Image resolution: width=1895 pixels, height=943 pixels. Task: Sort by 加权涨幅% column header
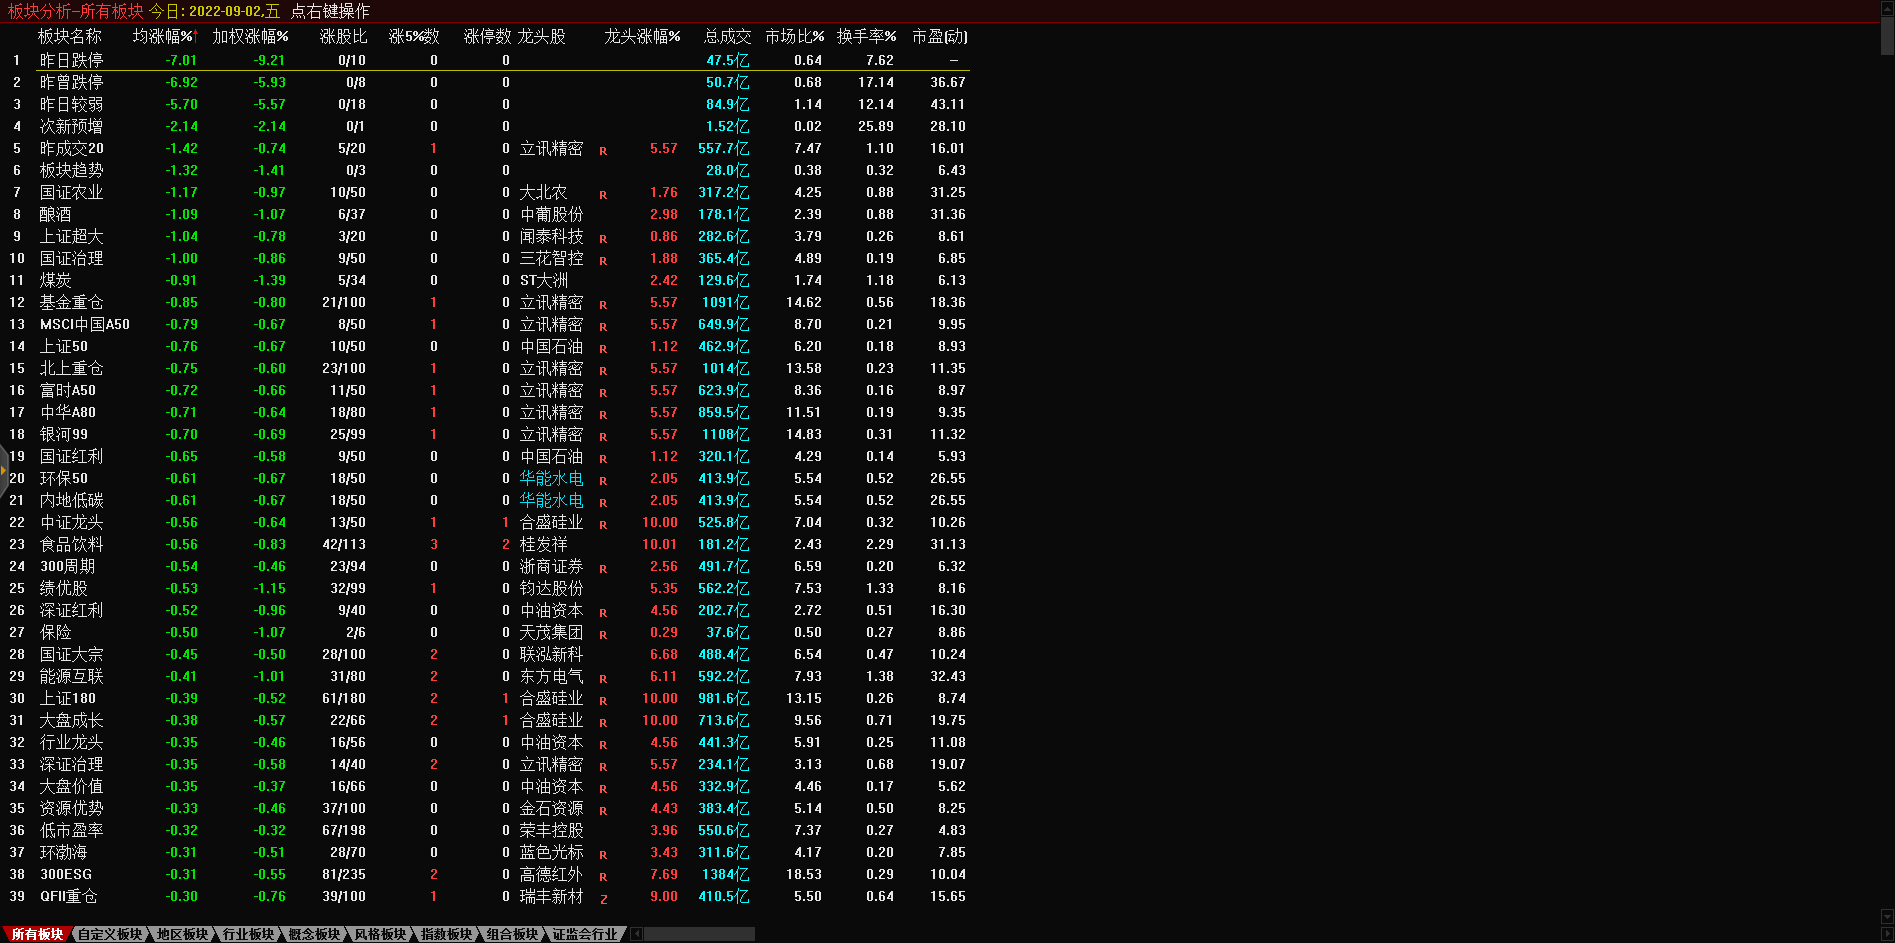point(250,36)
